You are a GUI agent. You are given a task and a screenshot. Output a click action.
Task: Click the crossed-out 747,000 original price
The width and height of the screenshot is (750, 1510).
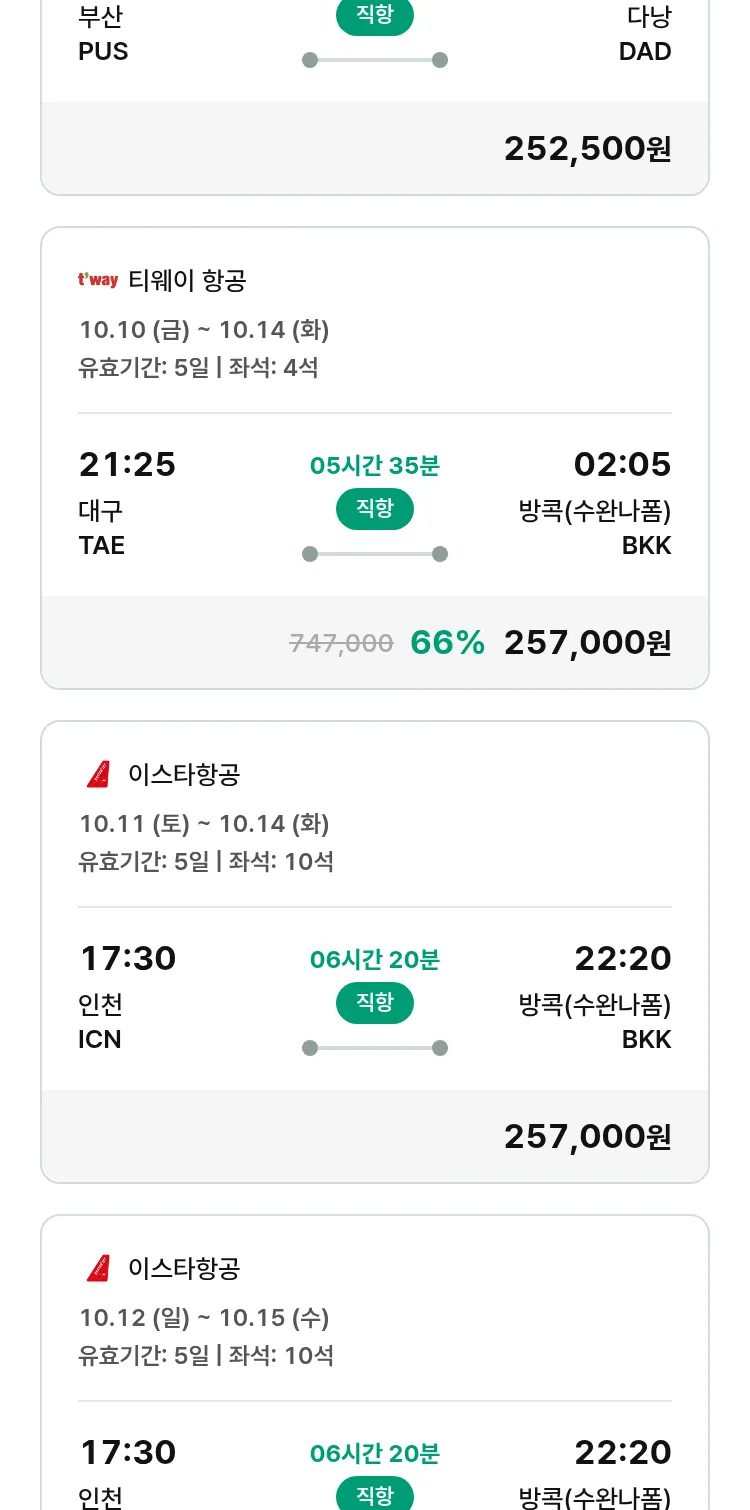(x=341, y=644)
